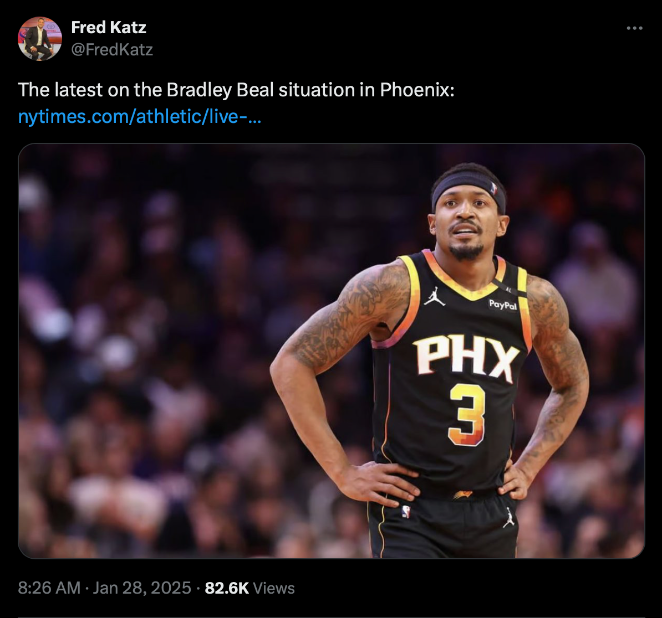Click the 8:26 AM timestamp
662x618 pixels.
click(49, 588)
